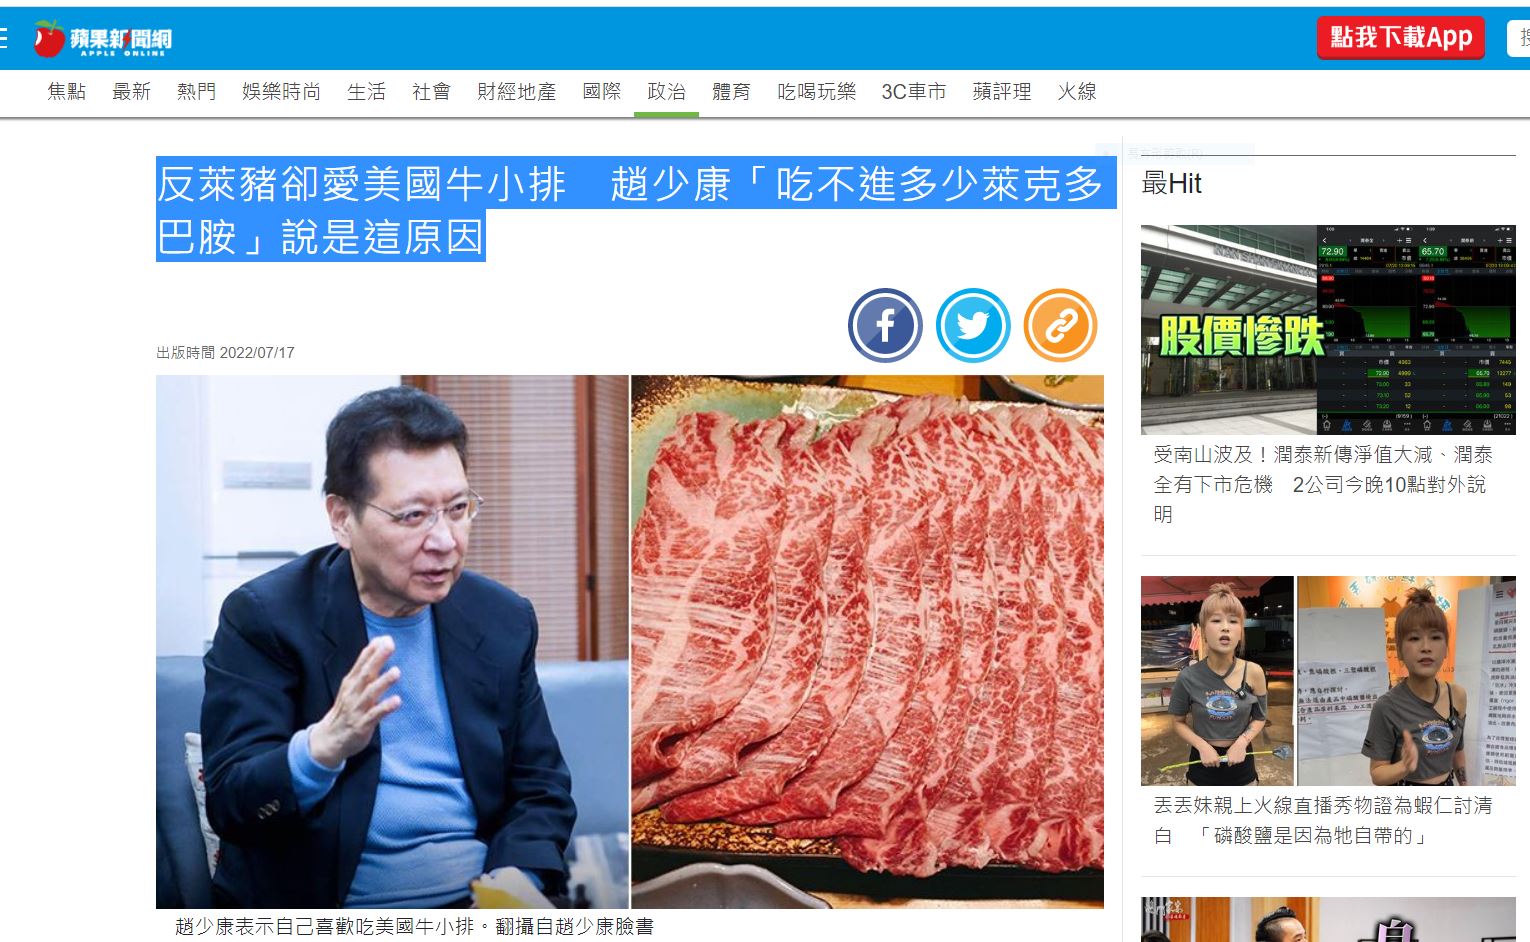Open 吃喝玩樂 section

(817, 92)
